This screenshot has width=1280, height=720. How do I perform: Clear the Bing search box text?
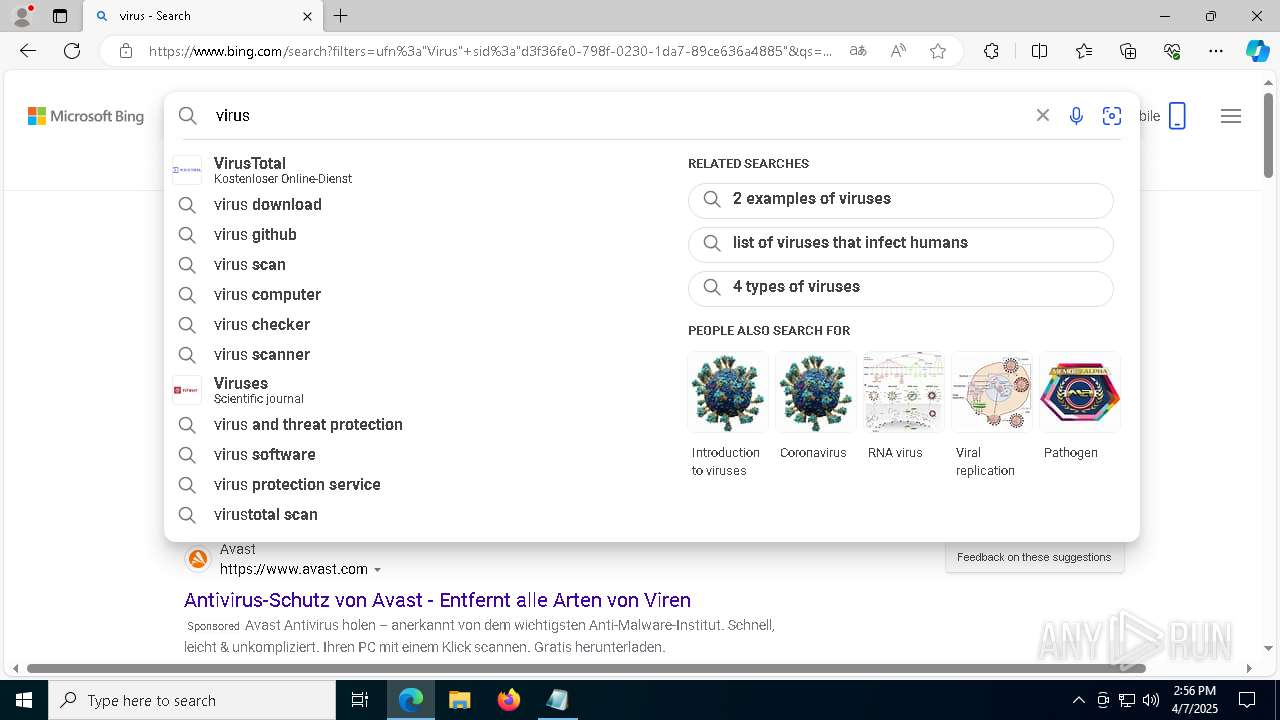[1043, 116]
